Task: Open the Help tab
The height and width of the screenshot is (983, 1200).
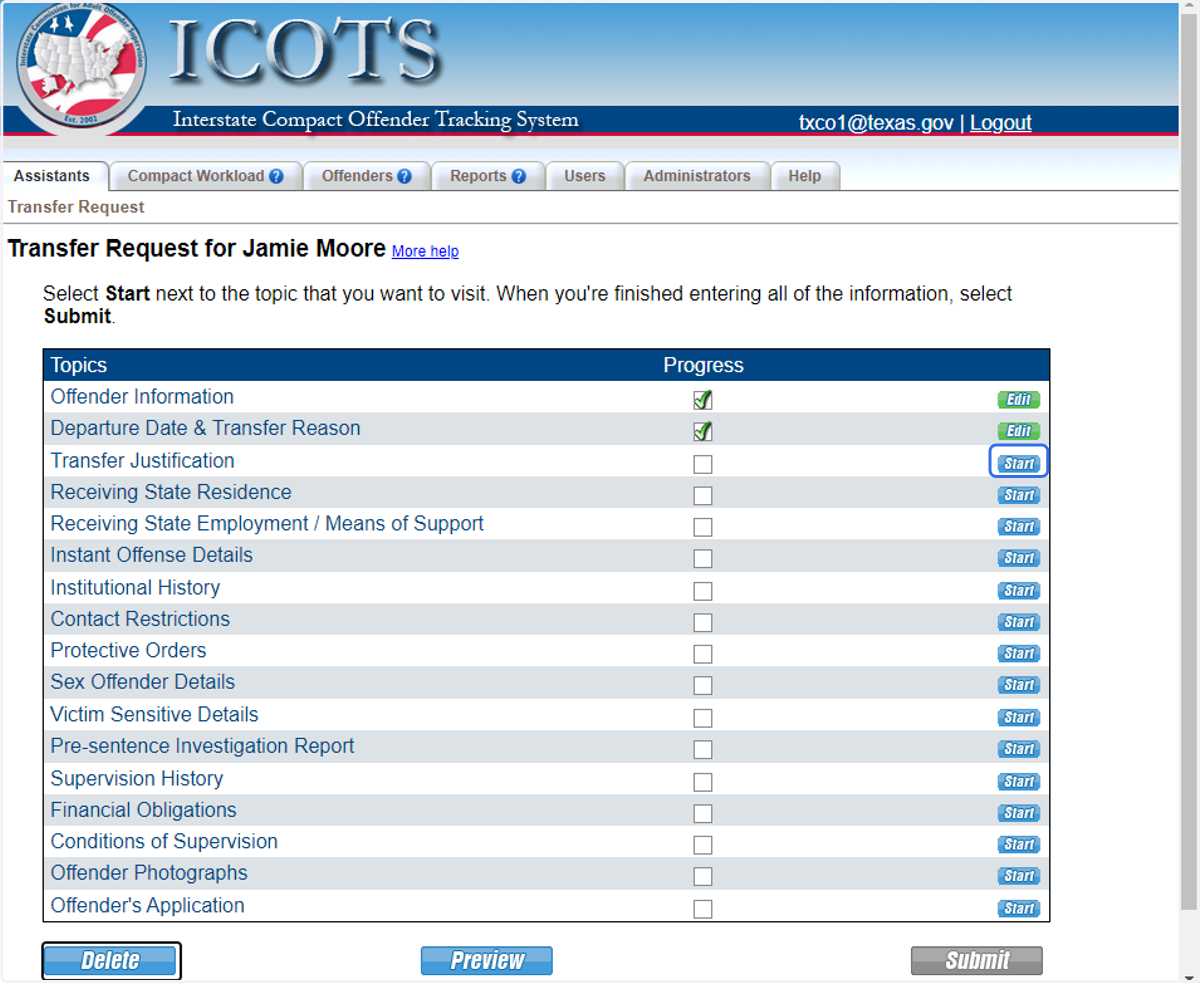Action: tap(804, 176)
